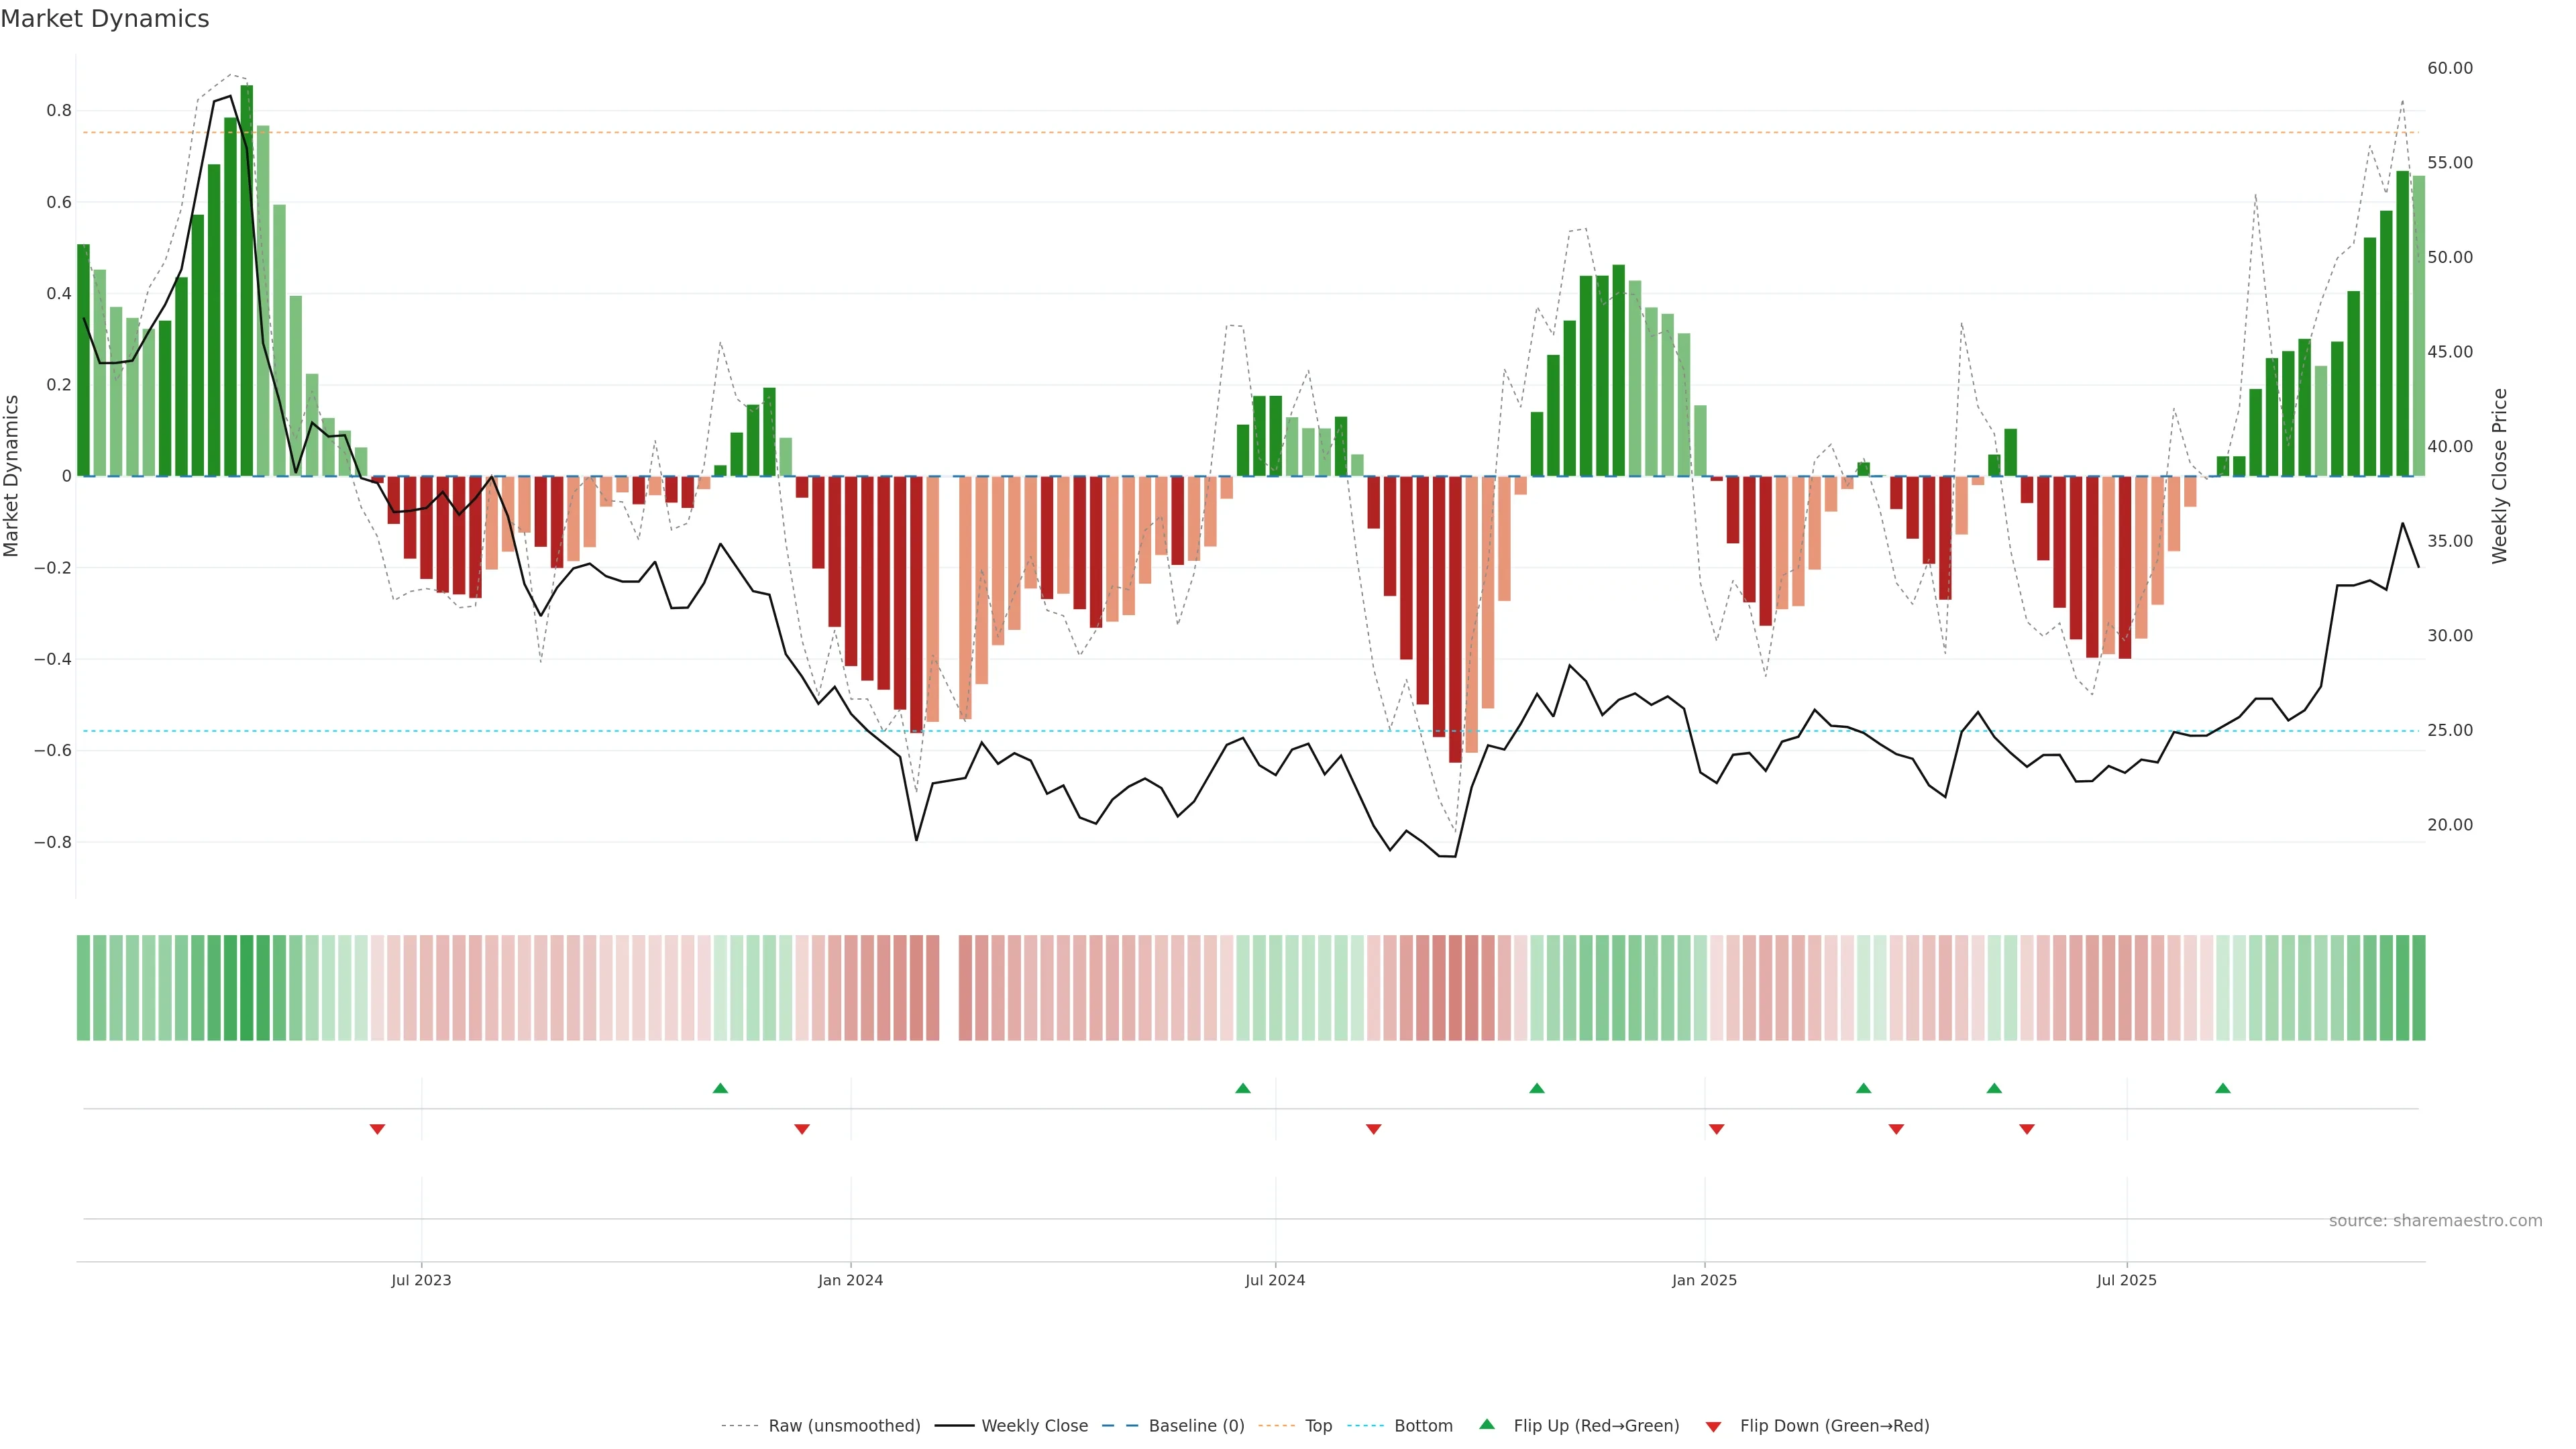Screen dimensions: 2576x1449
Task: Click red triangle icon in the legend
Action: (x=1713, y=1427)
